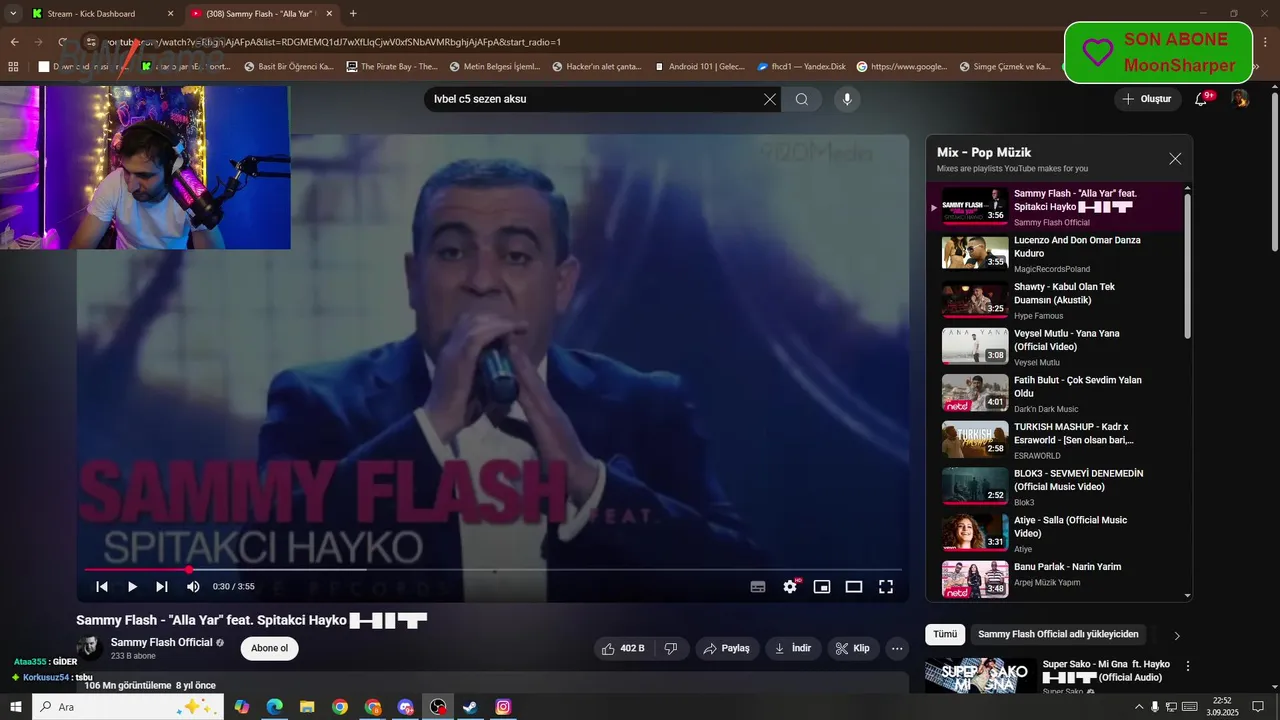
Task: Subscribe with the Abone ol button
Action: click(269, 648)
